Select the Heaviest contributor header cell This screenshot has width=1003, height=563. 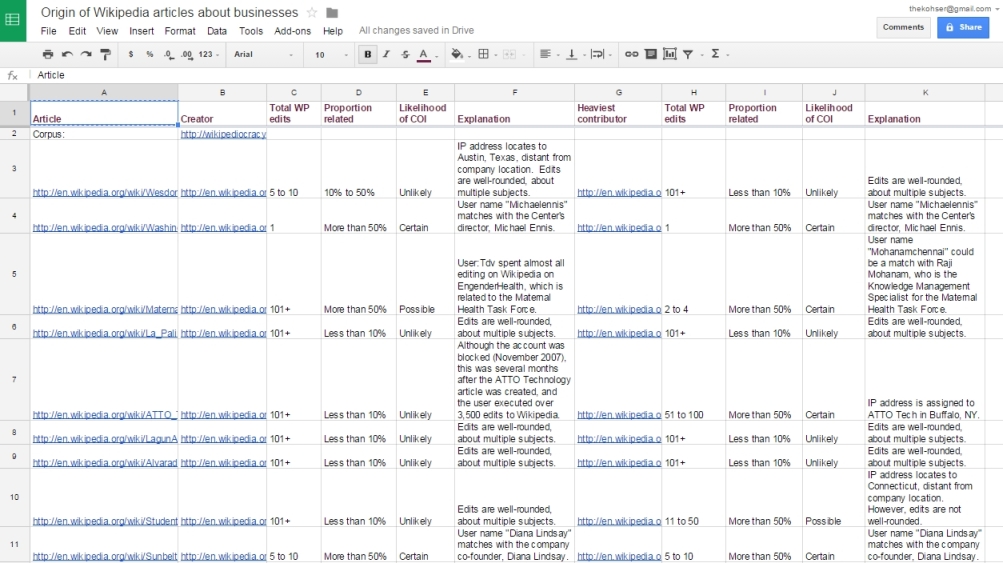point(618,113)
